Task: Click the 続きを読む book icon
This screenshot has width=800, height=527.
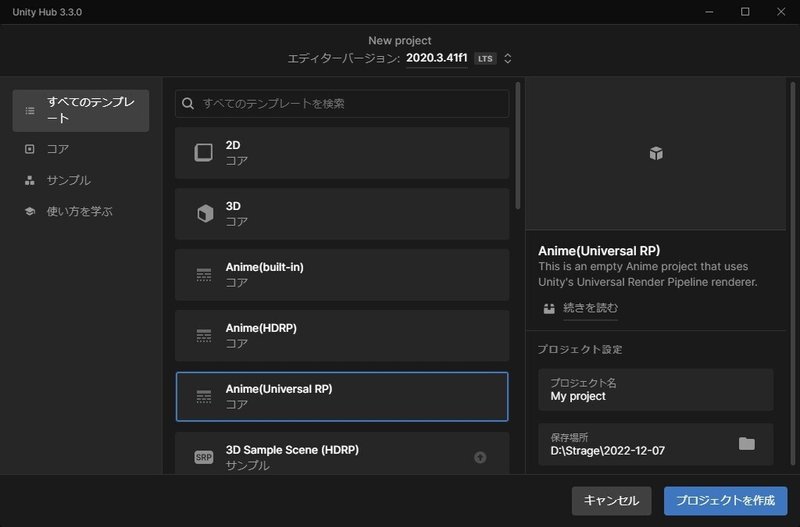Action: (x=549, y=308)
